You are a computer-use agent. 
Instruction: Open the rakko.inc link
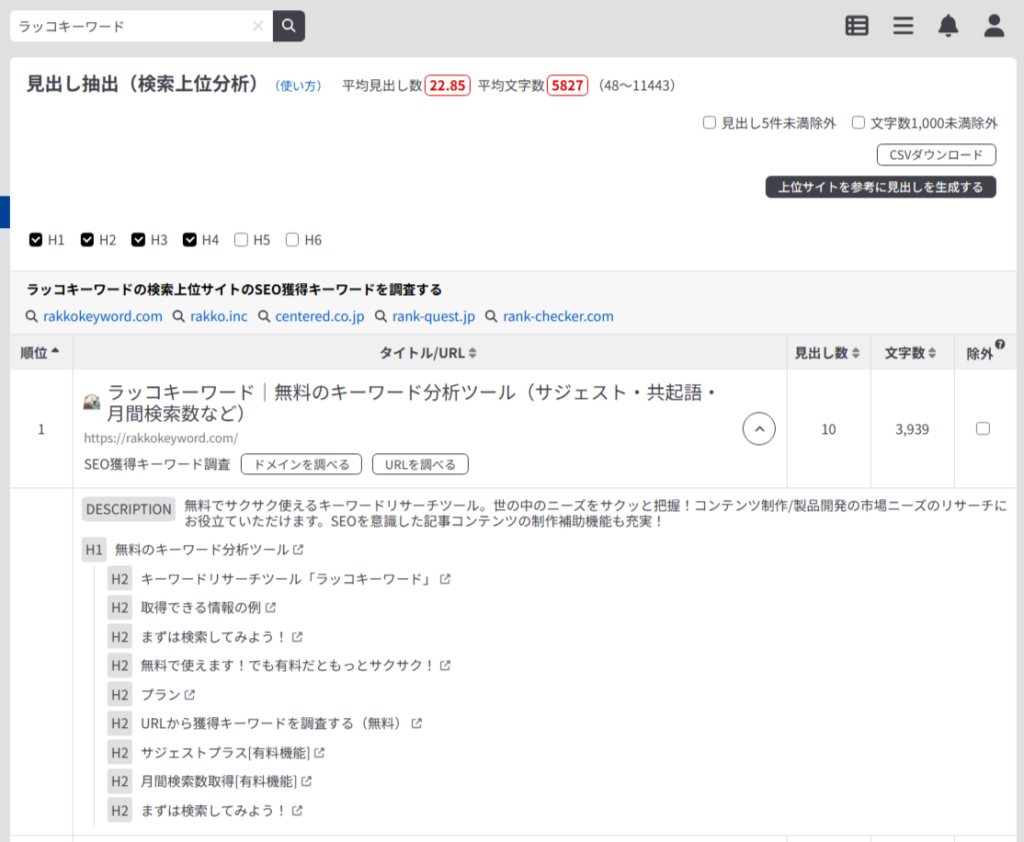click(219, 317)
